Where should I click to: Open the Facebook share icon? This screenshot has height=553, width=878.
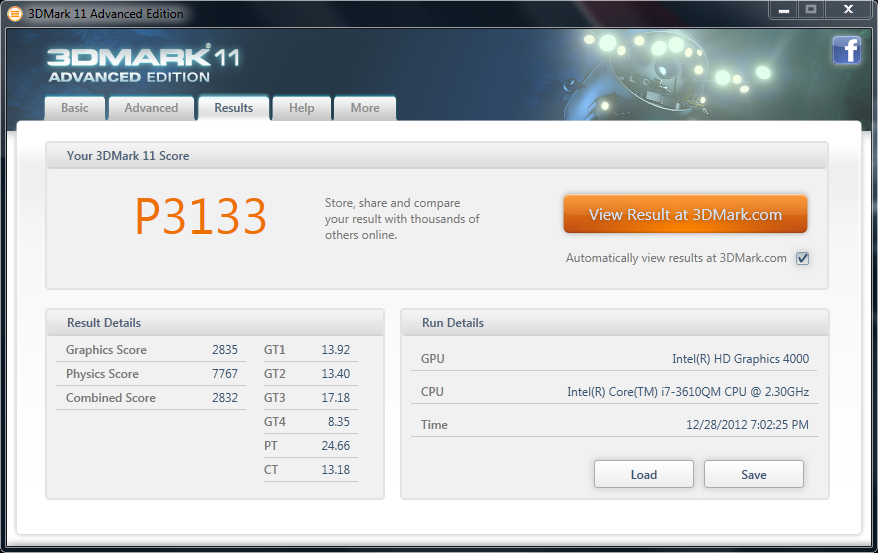pos(846,50)
